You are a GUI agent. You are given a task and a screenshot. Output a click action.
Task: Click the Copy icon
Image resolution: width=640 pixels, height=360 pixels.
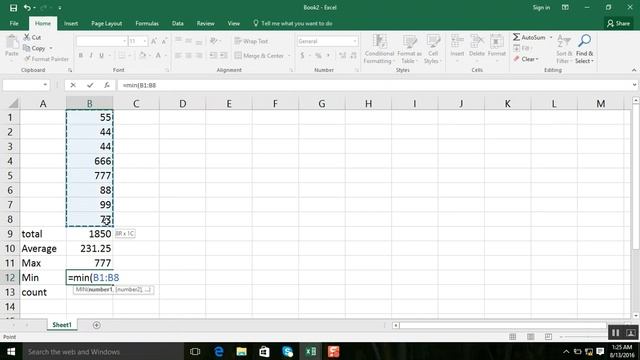pos(27,48)
